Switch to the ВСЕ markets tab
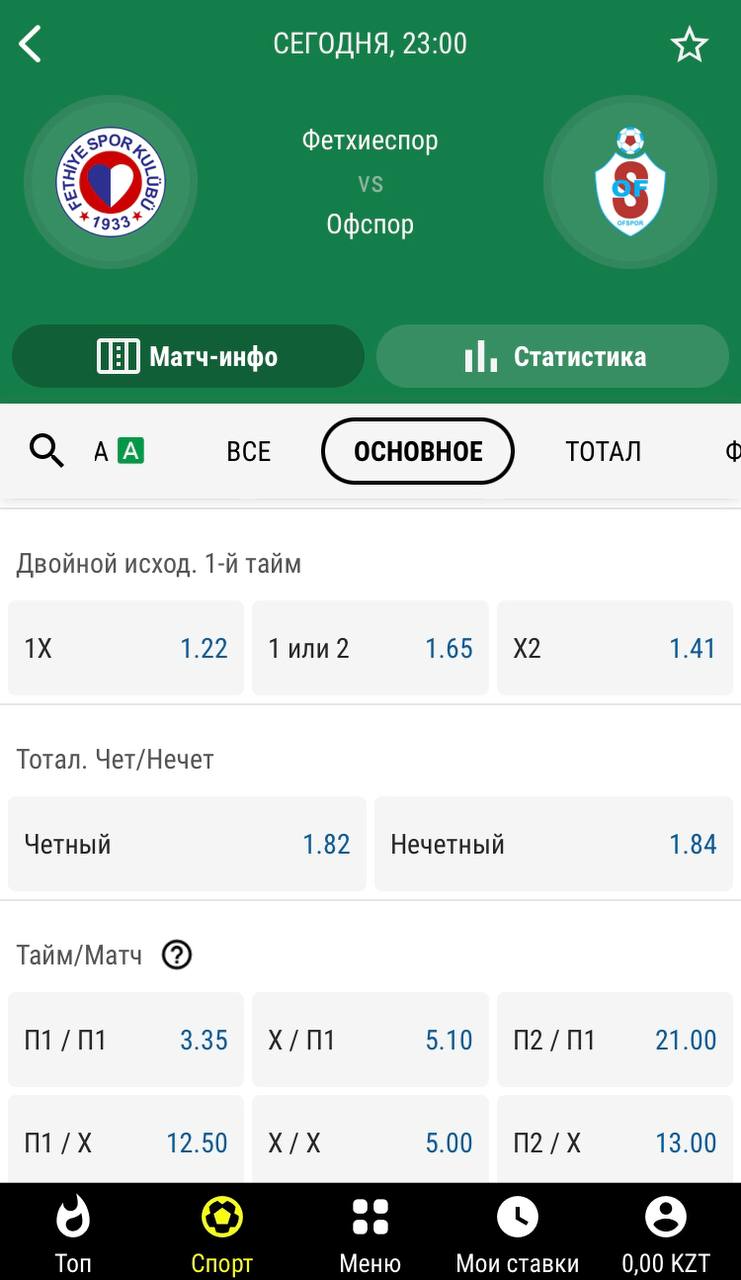The image size is (741, 1280). (x=248, y=452)
